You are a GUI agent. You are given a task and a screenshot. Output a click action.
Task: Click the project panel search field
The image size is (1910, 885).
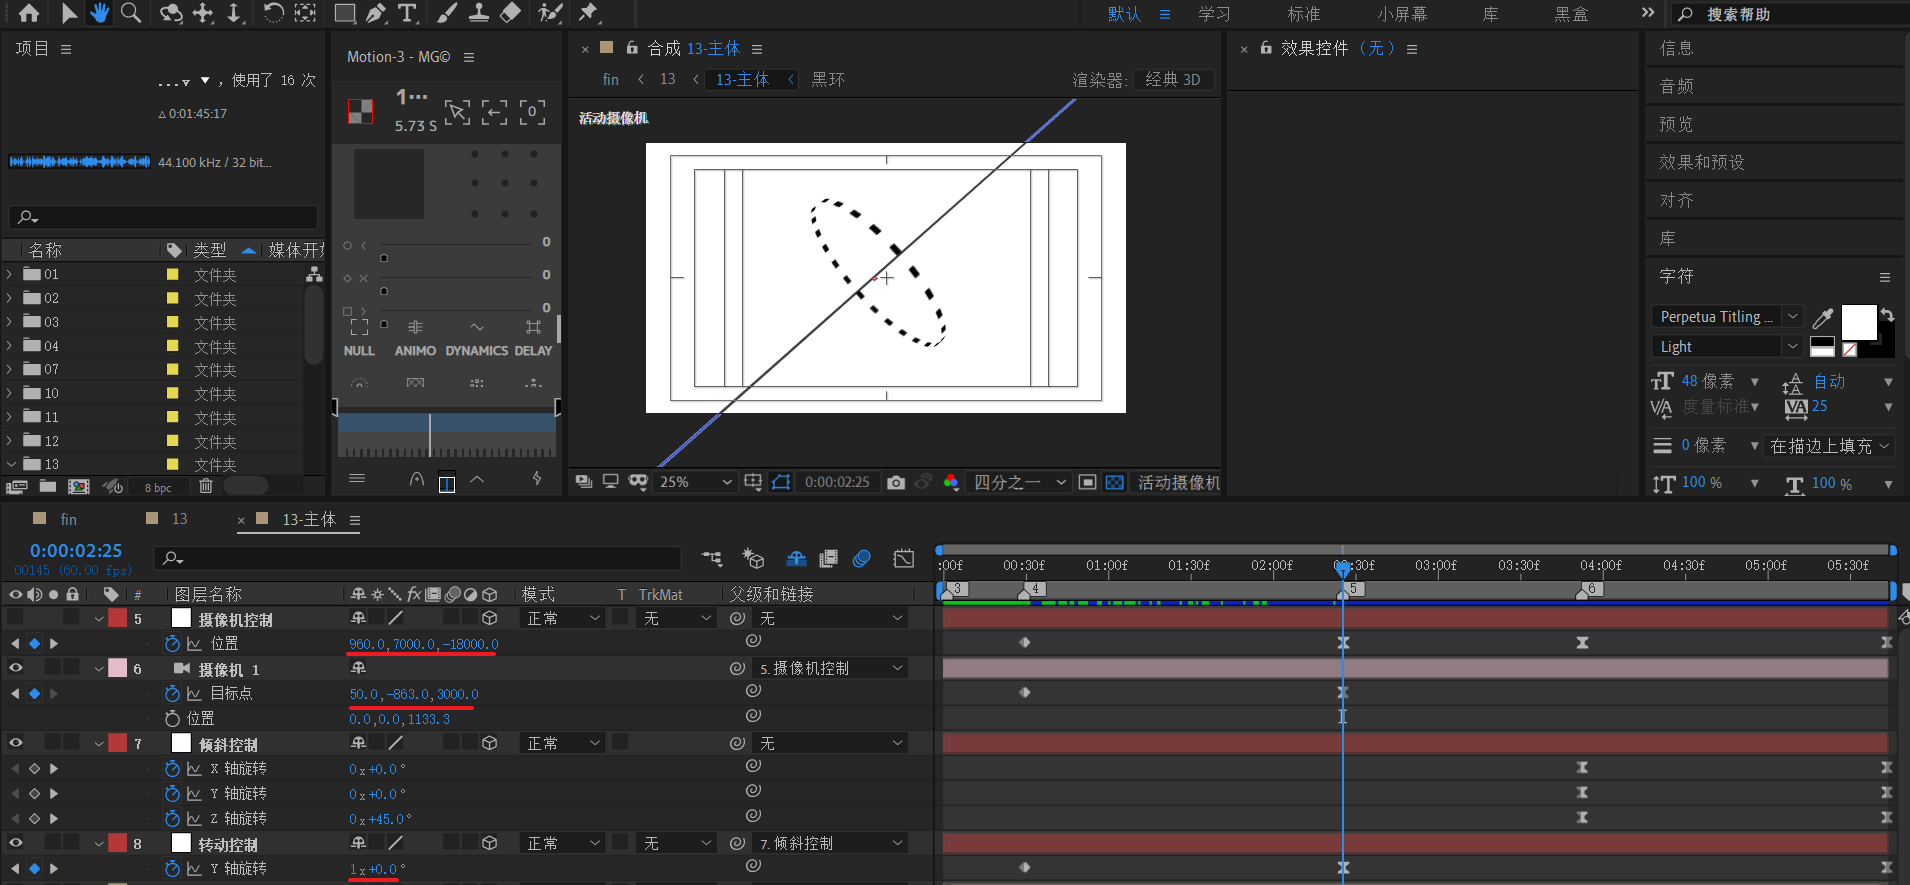[x=163, y=217]
